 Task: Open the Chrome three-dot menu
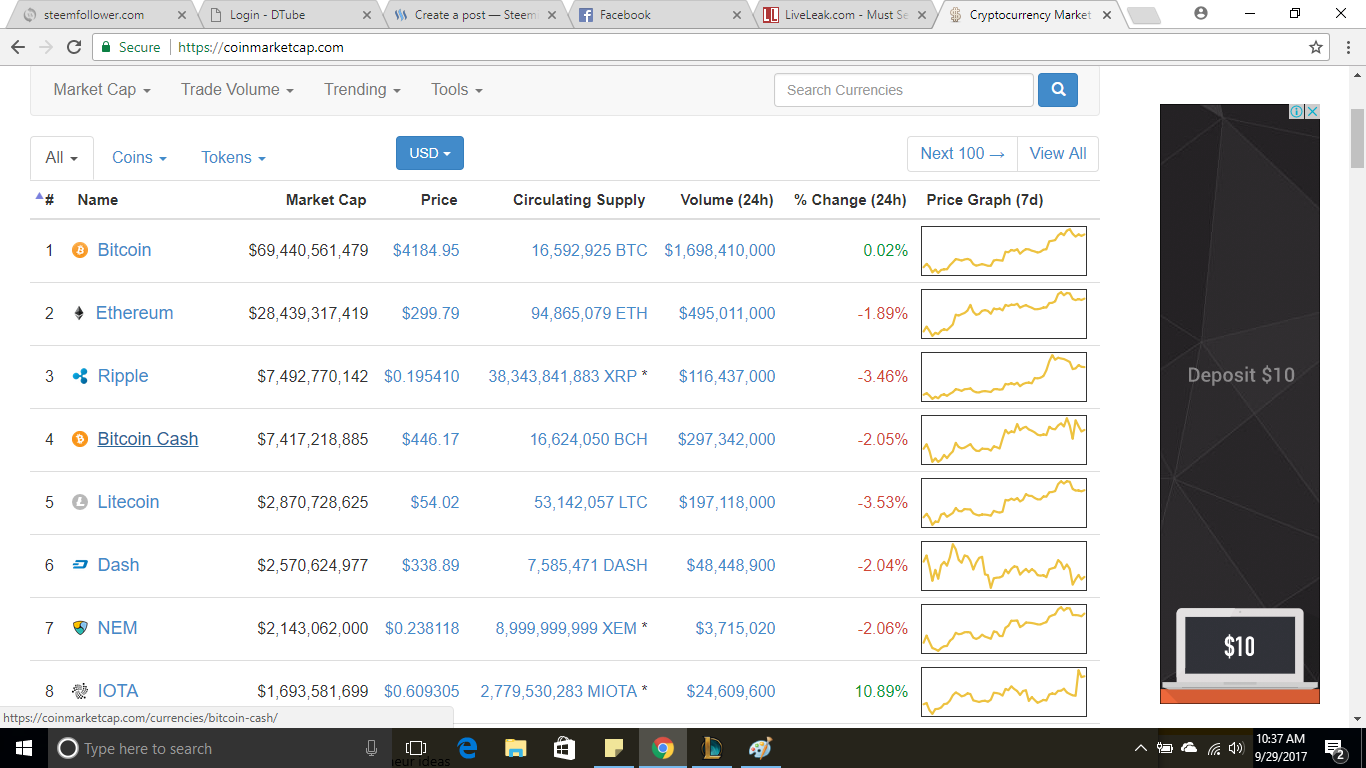[x=1347, y=47]
